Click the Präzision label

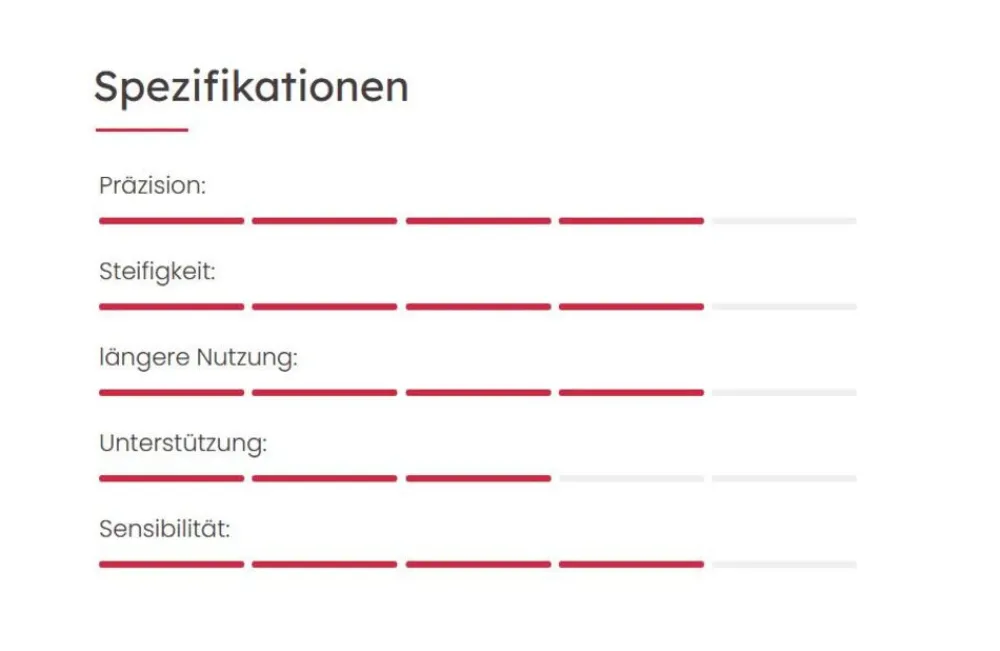(152, 186)
